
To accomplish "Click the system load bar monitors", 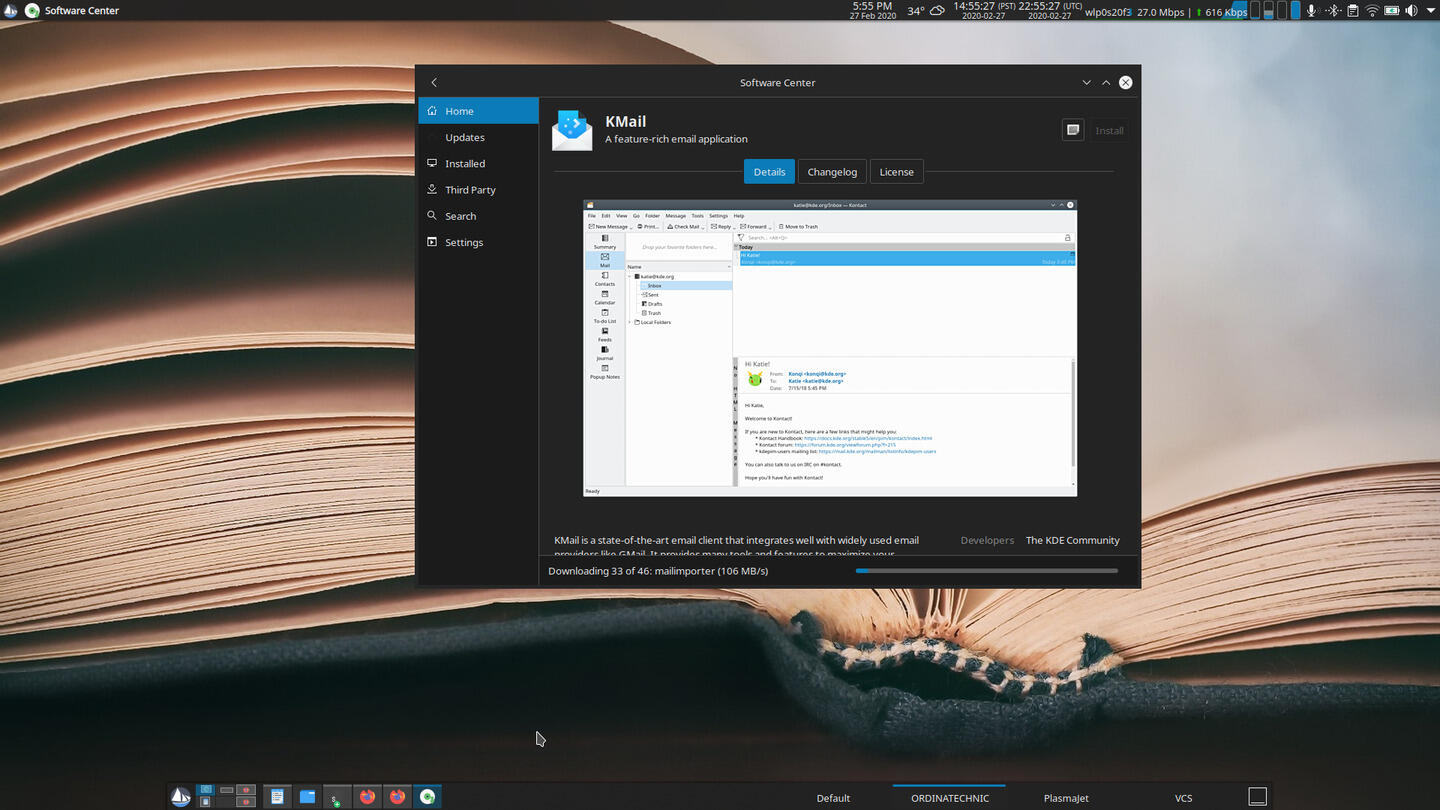I will click(1276, 11).
